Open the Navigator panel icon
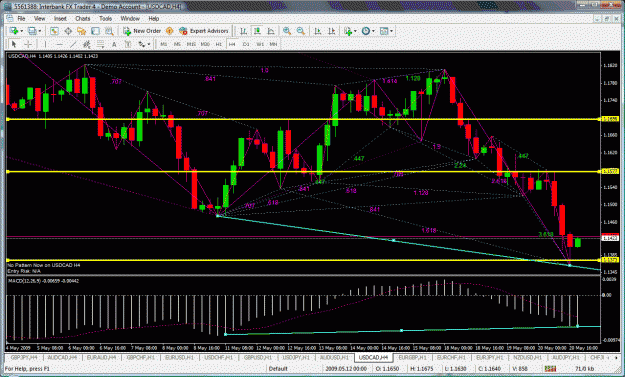This screenshot has width=625, height=377. (82, 31)
